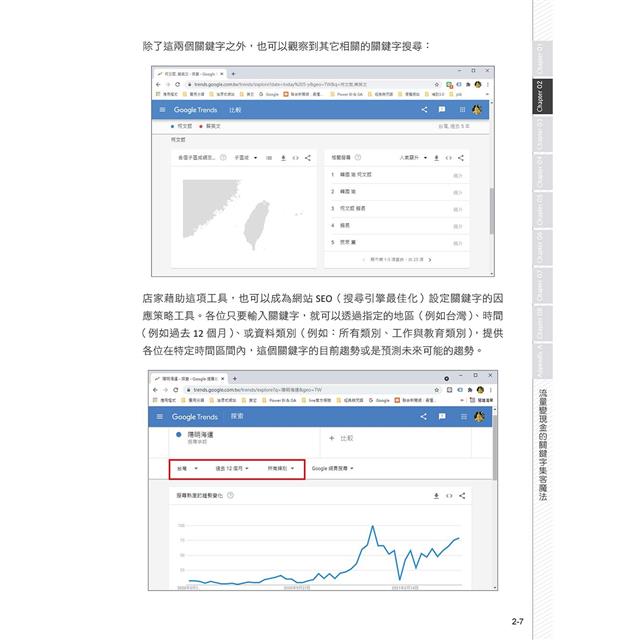This screenshot has height=640, width=640.
Task: Click the vertical scrollbar in the 探索 window
Action: point(495,447)
